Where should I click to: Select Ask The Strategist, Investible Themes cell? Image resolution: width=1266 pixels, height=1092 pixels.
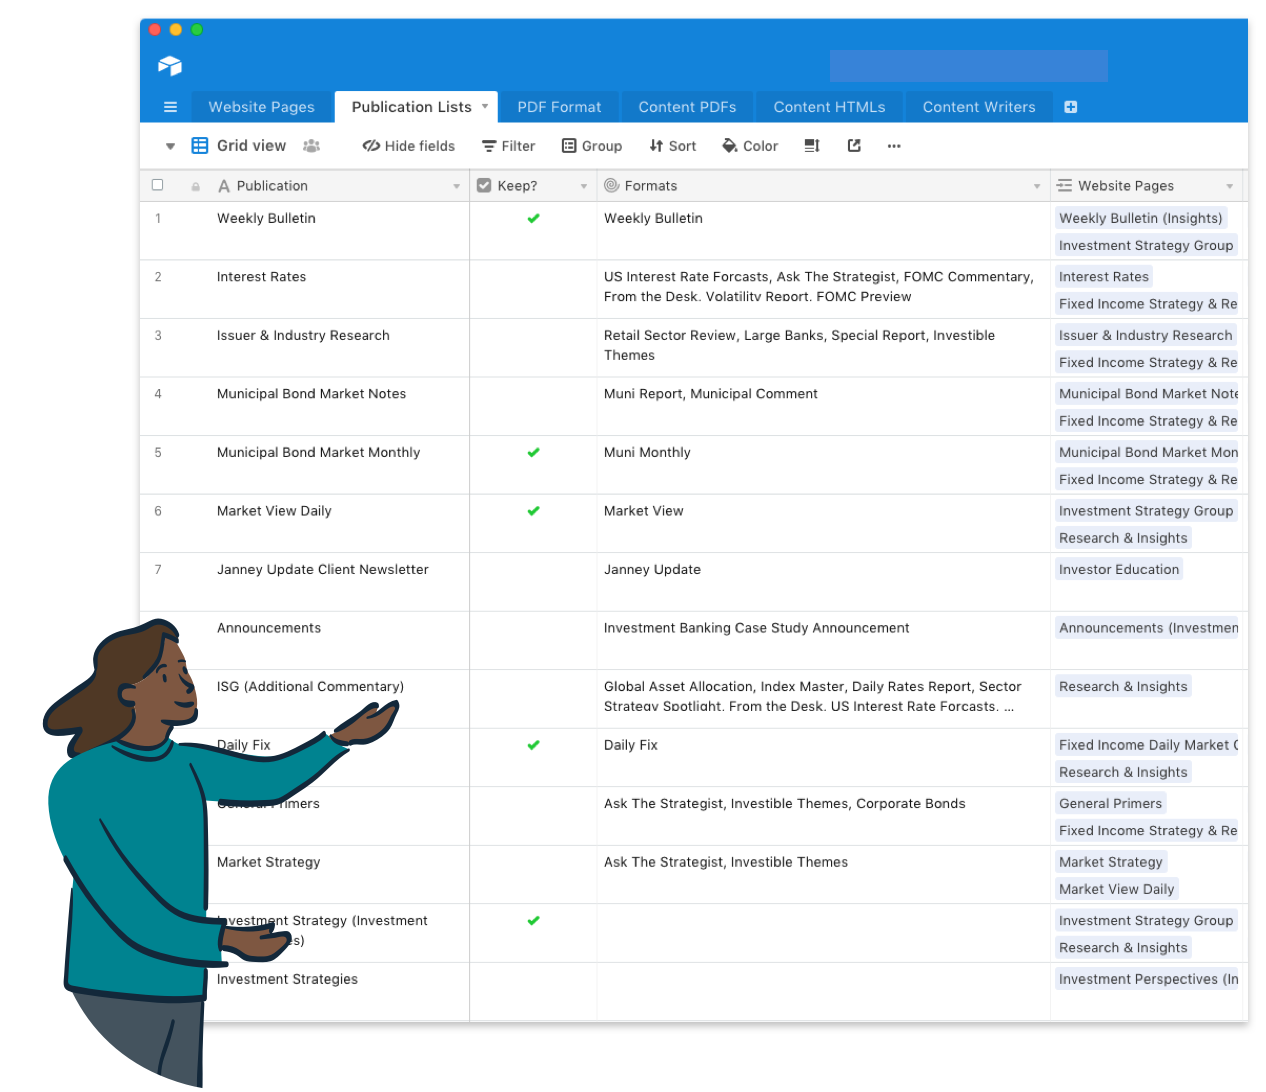coord(823,874)
